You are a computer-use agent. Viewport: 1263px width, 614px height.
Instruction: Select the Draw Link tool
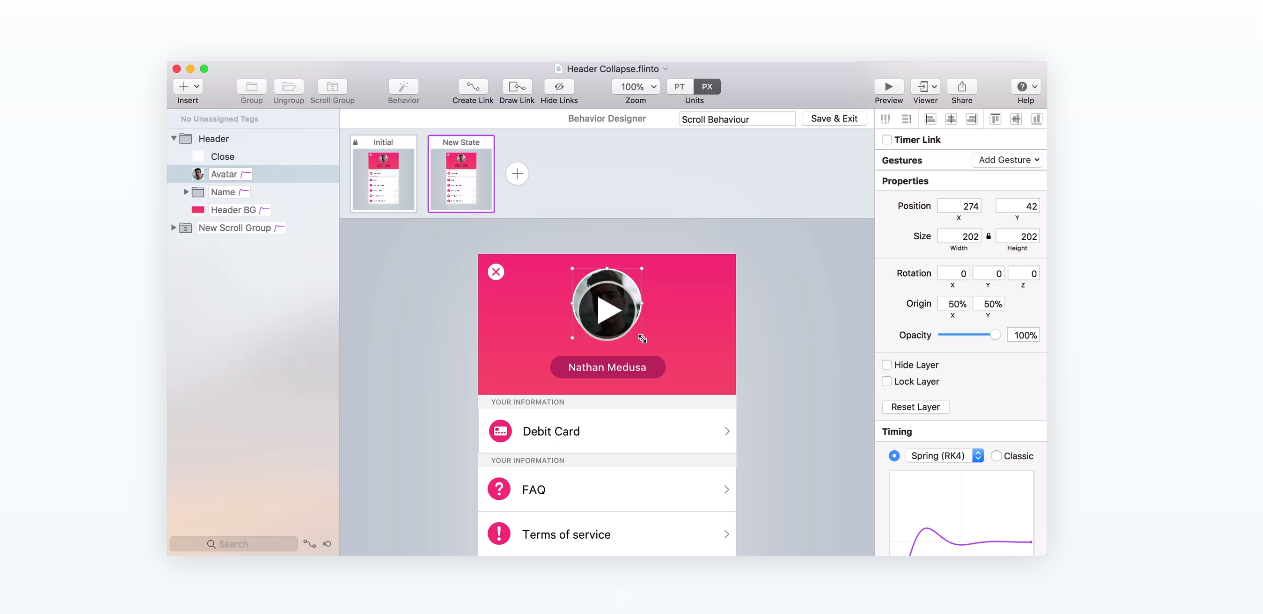(x=517, y=87)
